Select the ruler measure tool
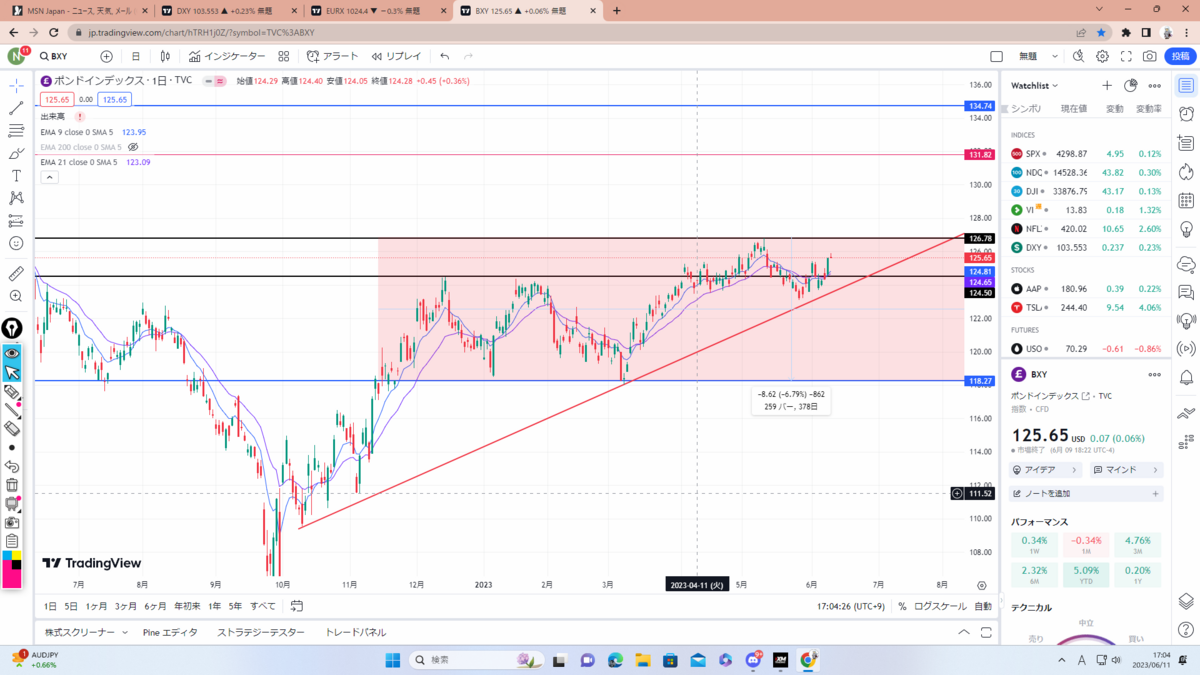Screen dimensions: 1200x675 (16, 274)
